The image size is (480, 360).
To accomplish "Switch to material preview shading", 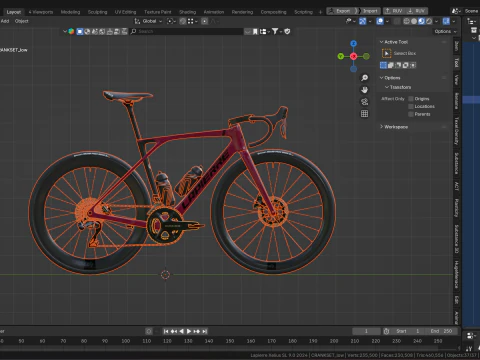I will [x=421, y=21].
